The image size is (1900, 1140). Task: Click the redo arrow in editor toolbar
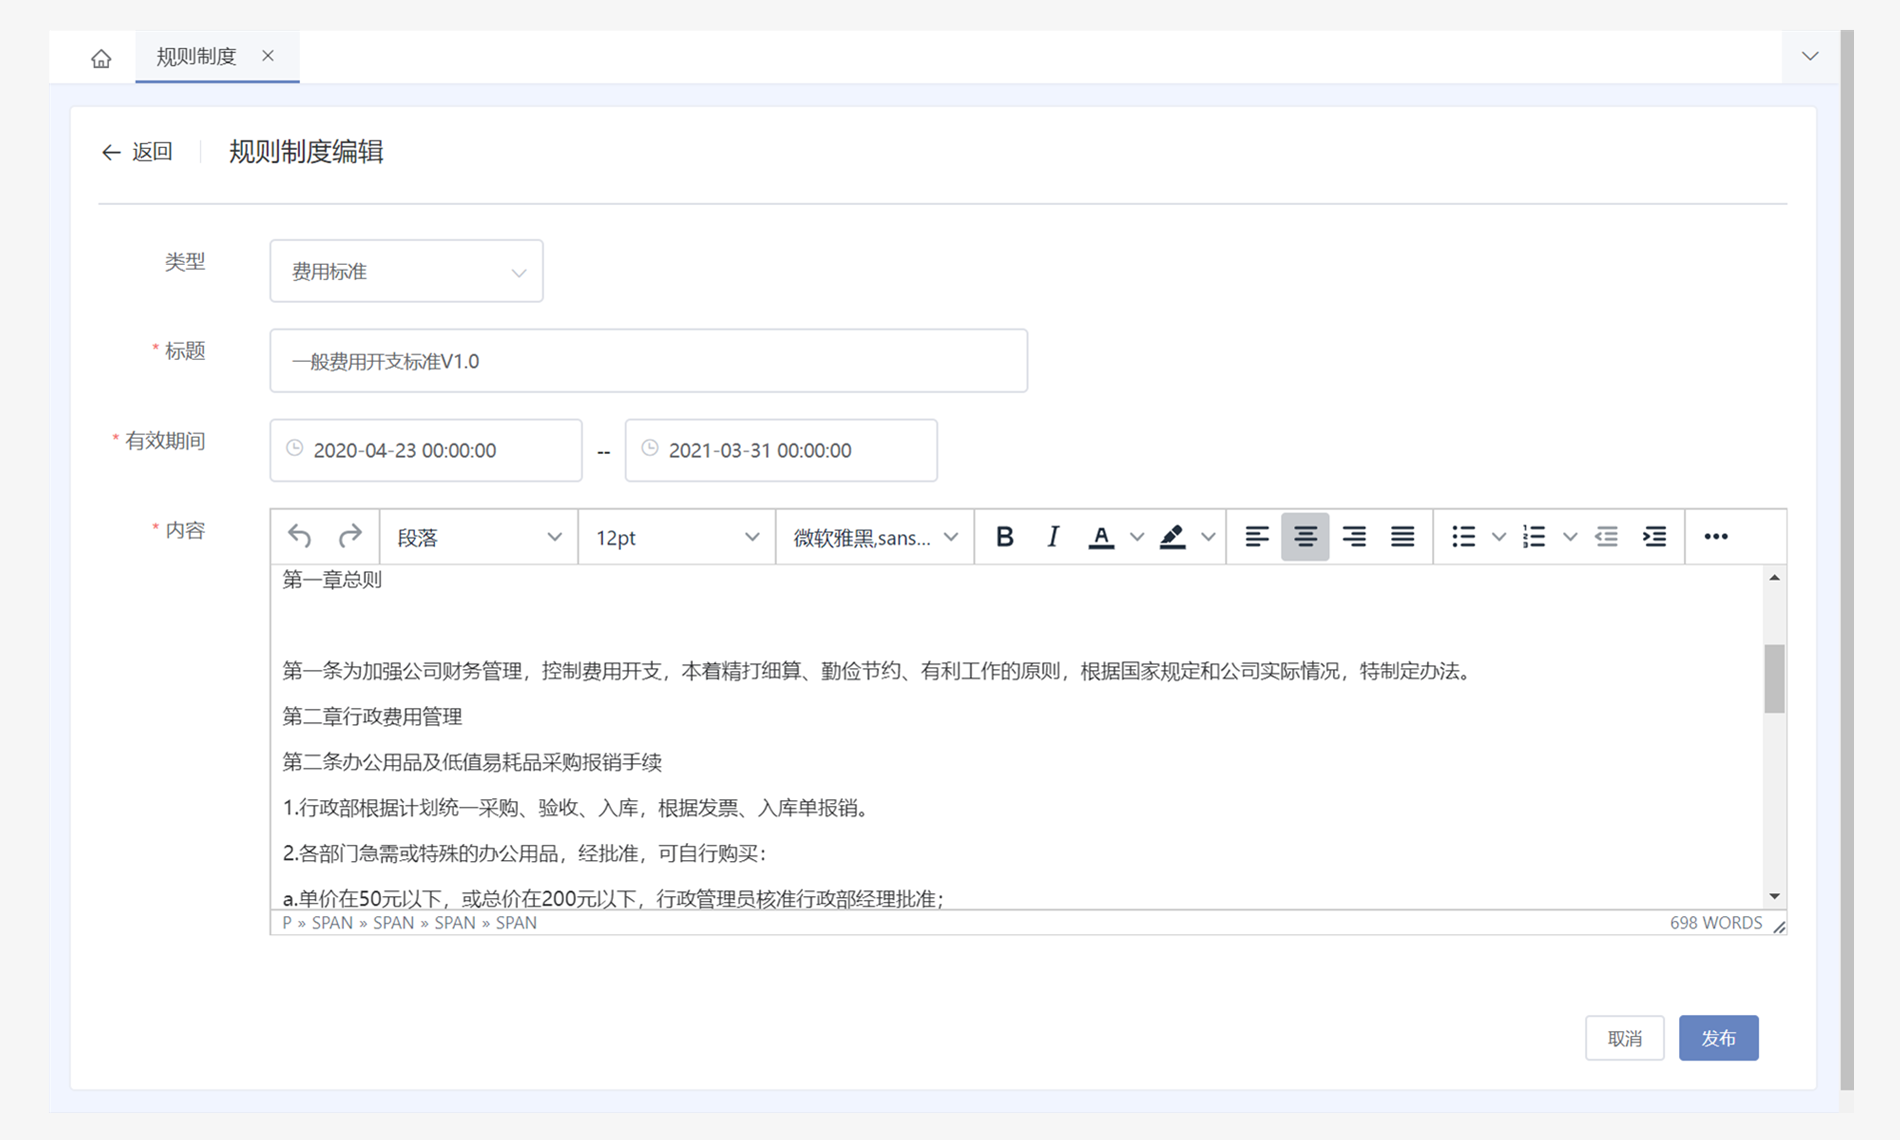click(349, 537)
